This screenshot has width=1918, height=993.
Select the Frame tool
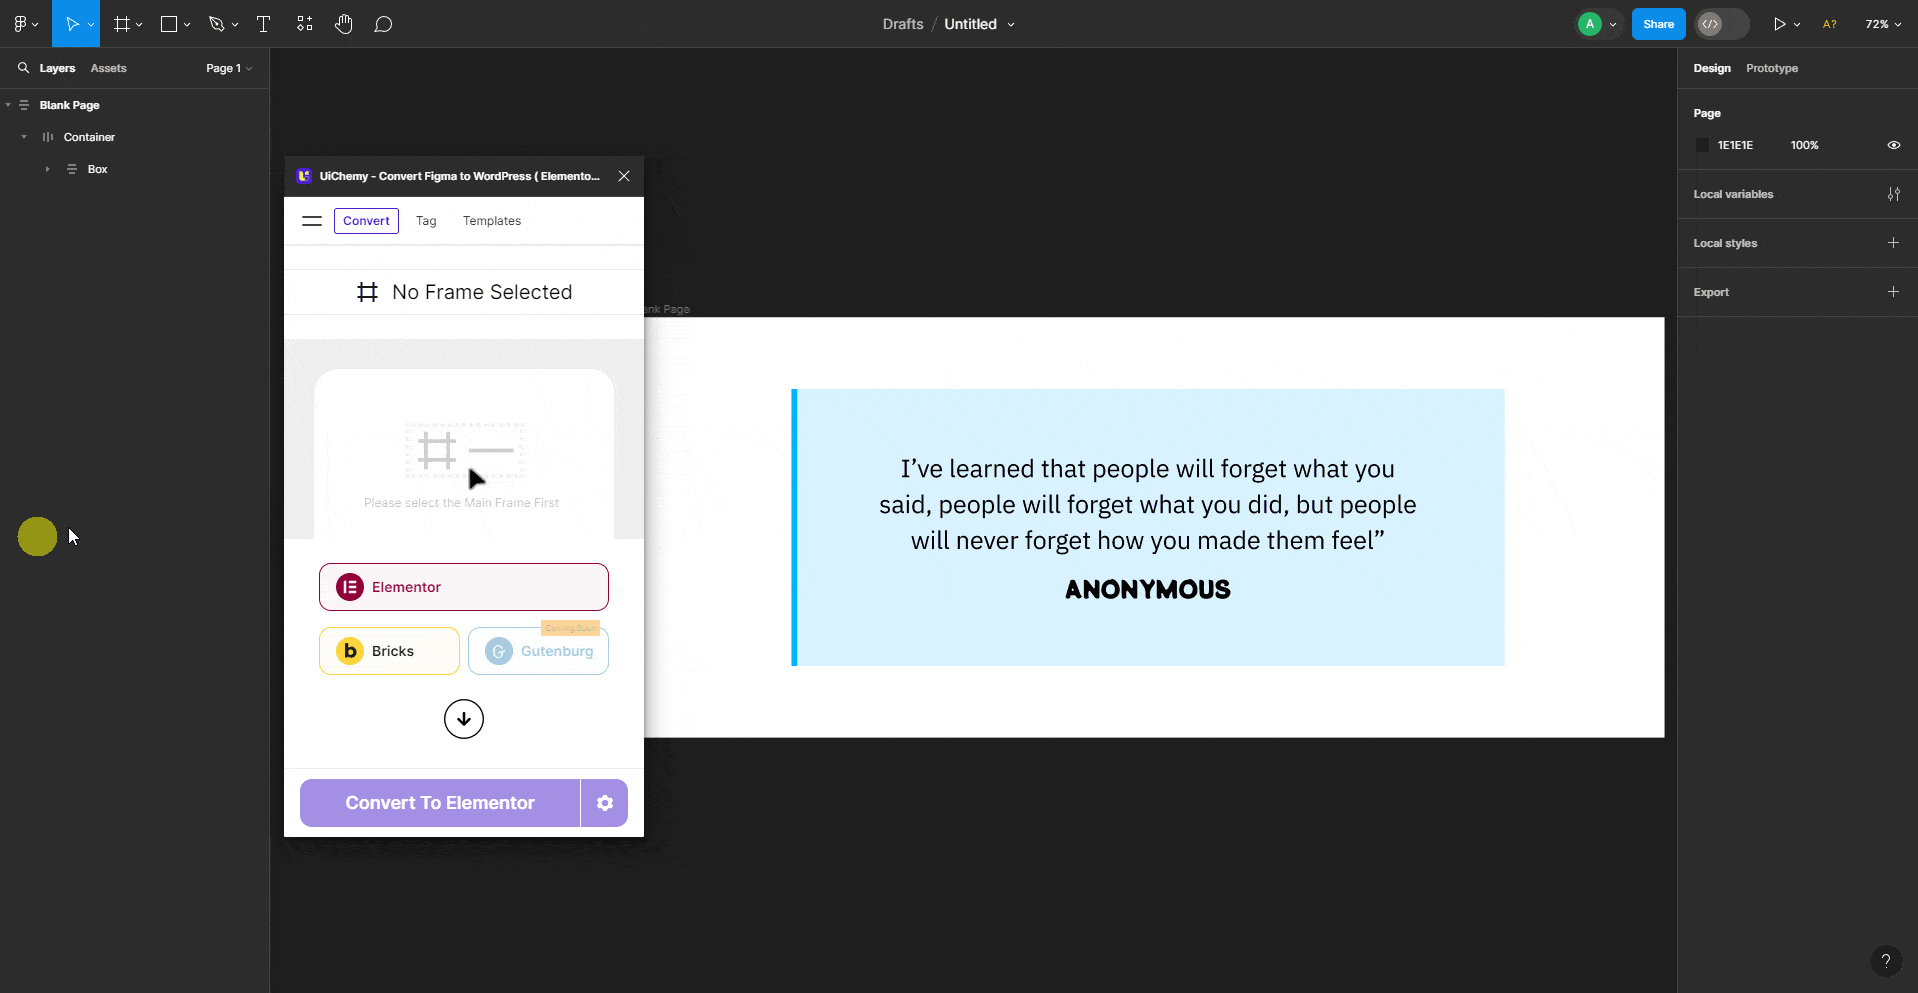[120, 23]
